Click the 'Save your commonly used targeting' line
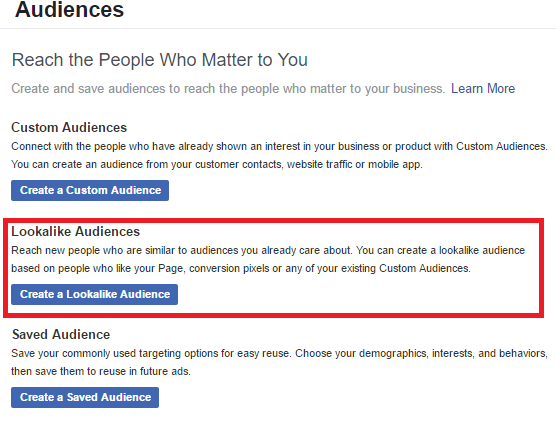The width and height of the screenshot is (556, 428). pyautogui.click(x=279, y=354)
